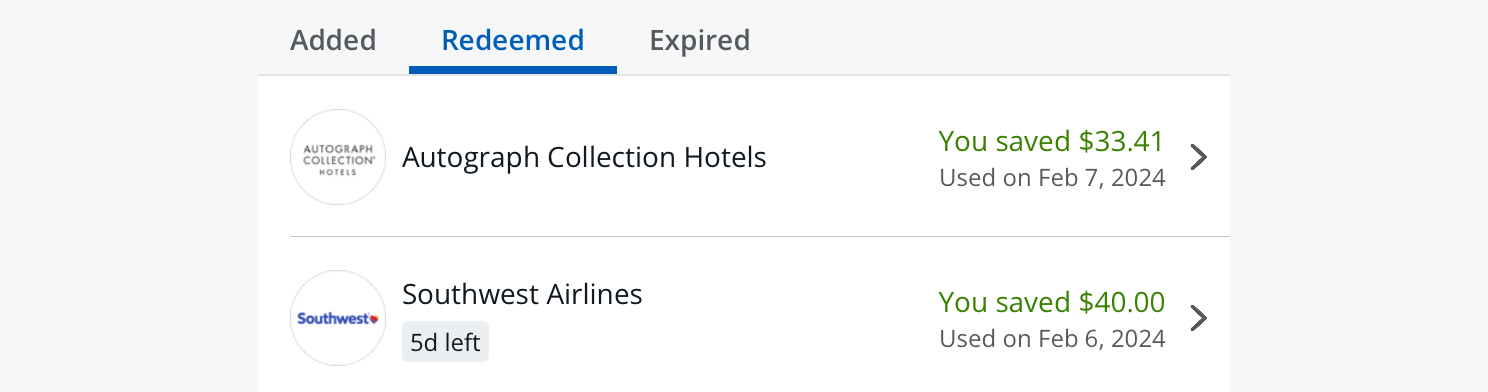This screenshot has height=392, width=1488.
Task: Expand the Southwest Airlines offer chevron
Action: (1199, 318)
